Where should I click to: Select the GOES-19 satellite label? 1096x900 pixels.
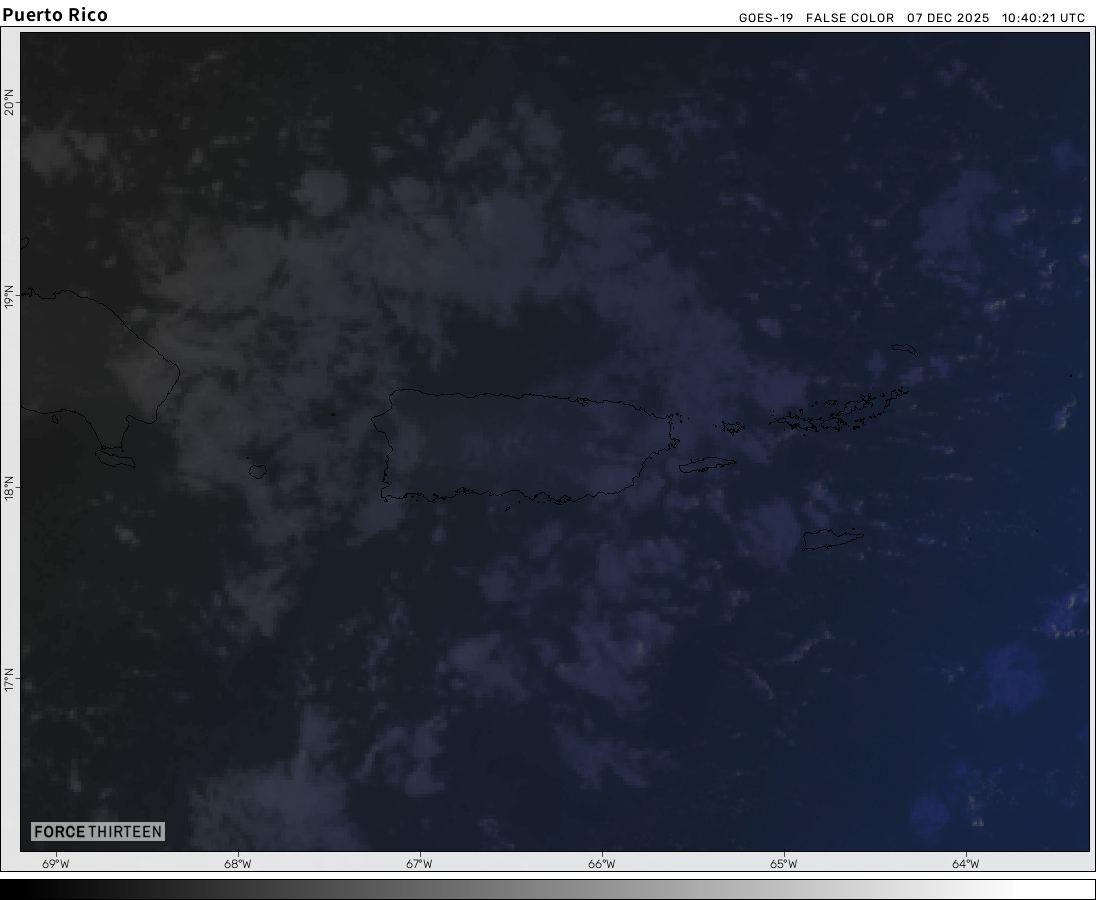(x=765, y=18)
